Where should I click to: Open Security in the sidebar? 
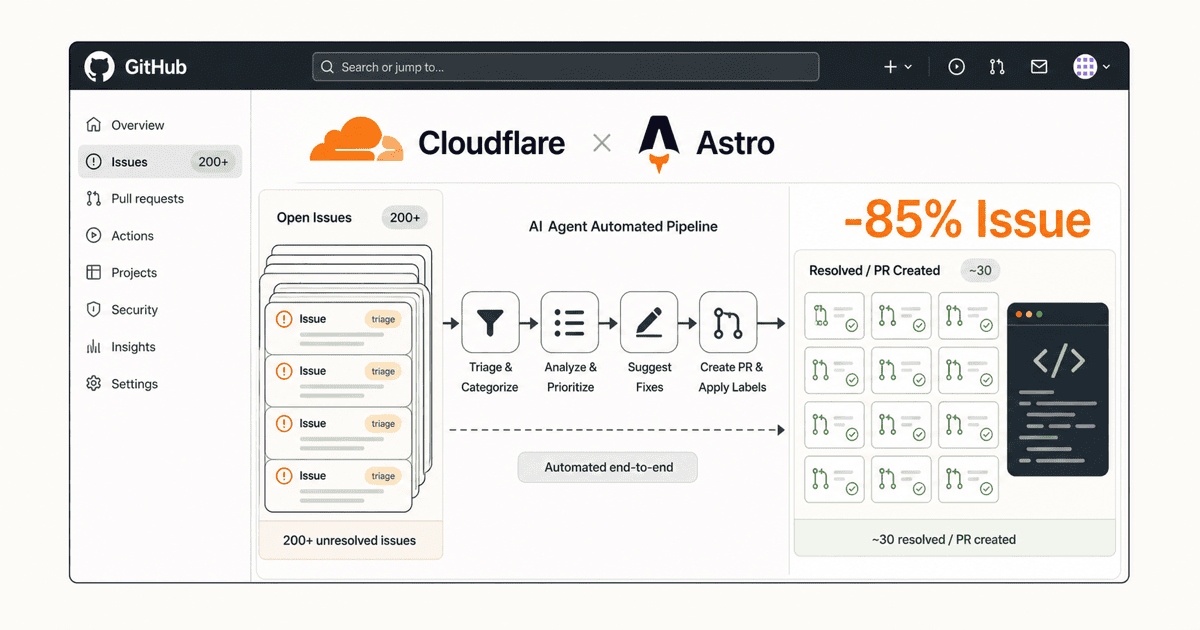160,310
